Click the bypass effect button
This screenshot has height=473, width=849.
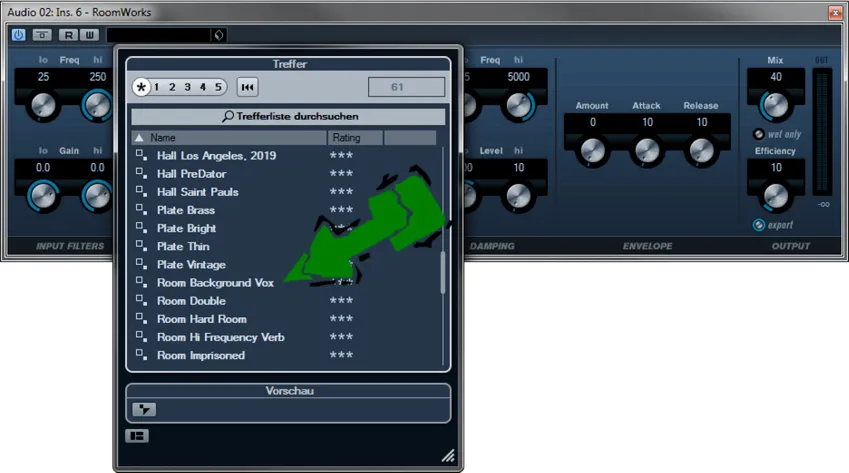(42, 35)
